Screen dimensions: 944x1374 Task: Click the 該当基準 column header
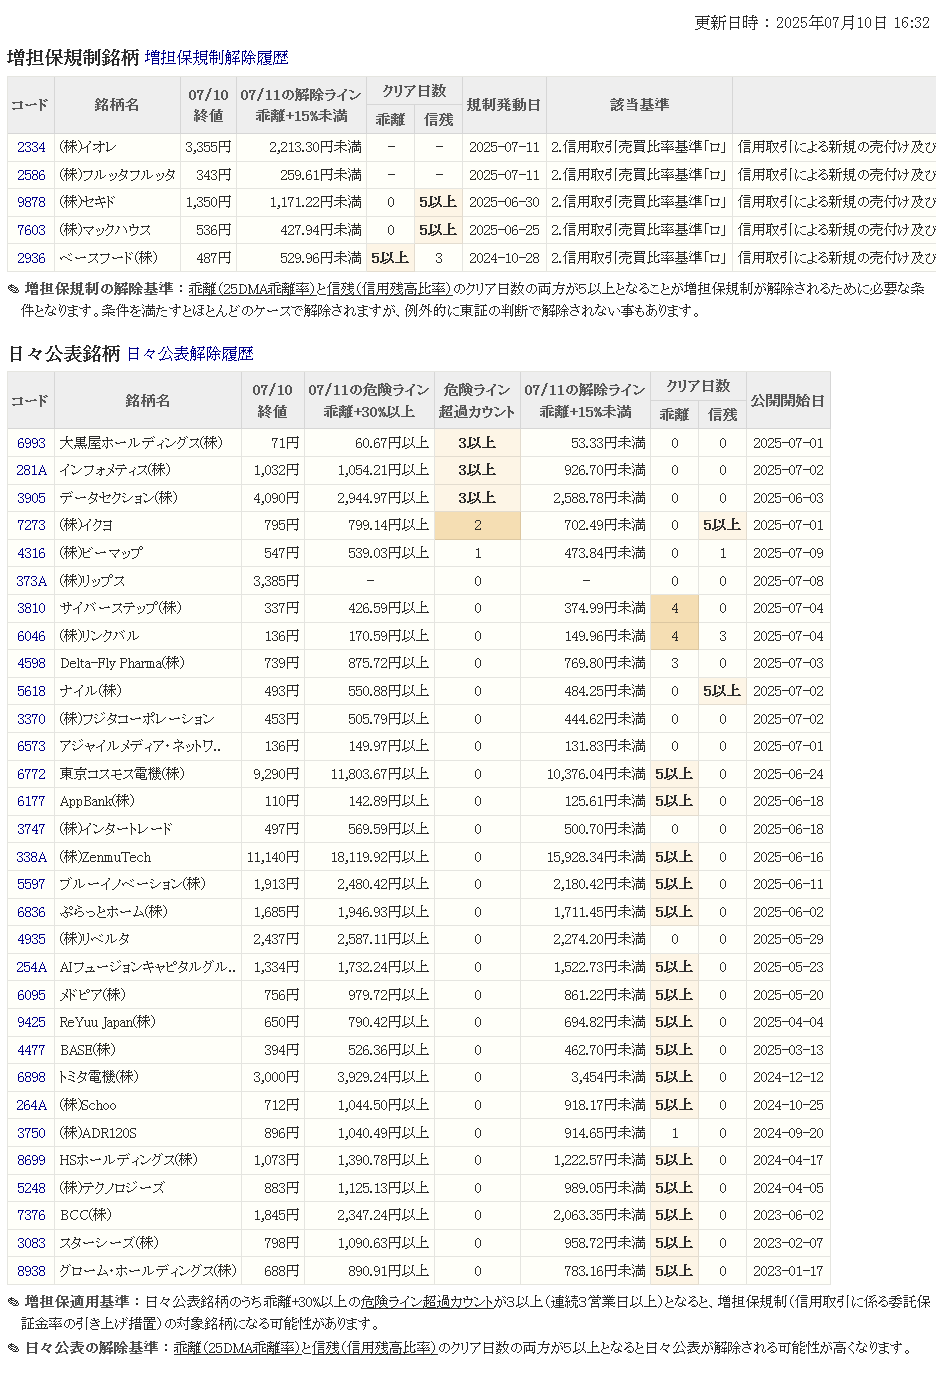pyautogui.click(x=640, y=105)
